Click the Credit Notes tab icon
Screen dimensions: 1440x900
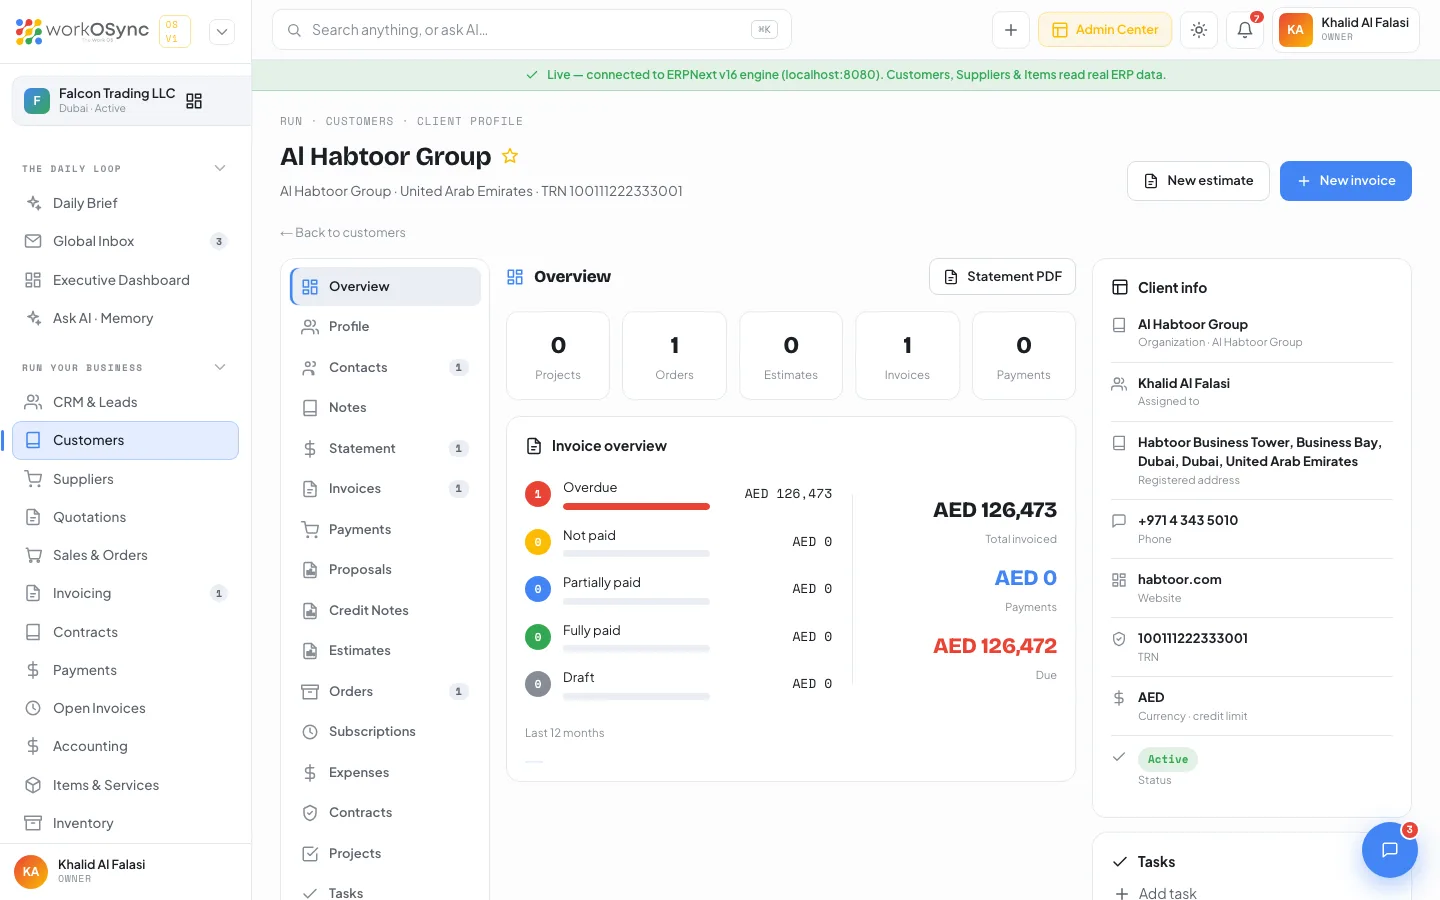[x=310, y=610]
